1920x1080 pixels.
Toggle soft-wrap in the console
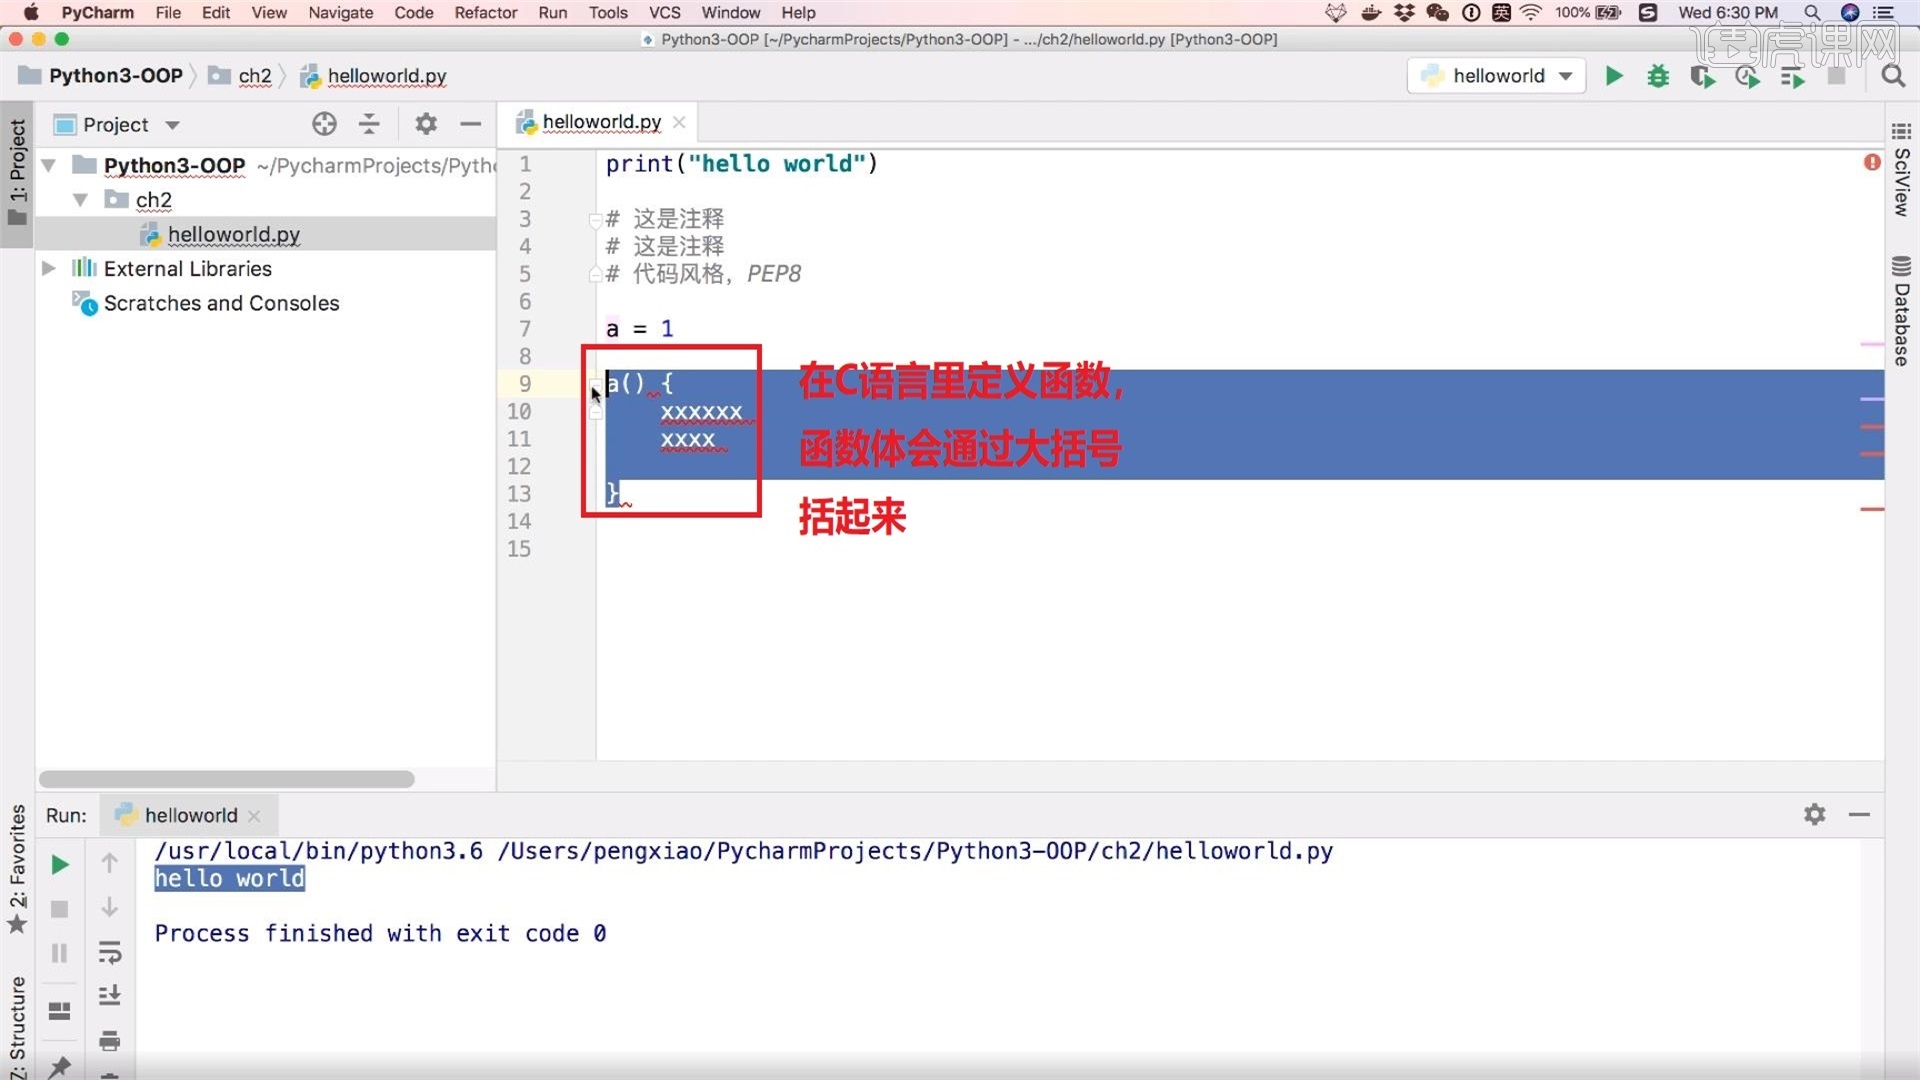pyautogui.click(x=110, y=952)
